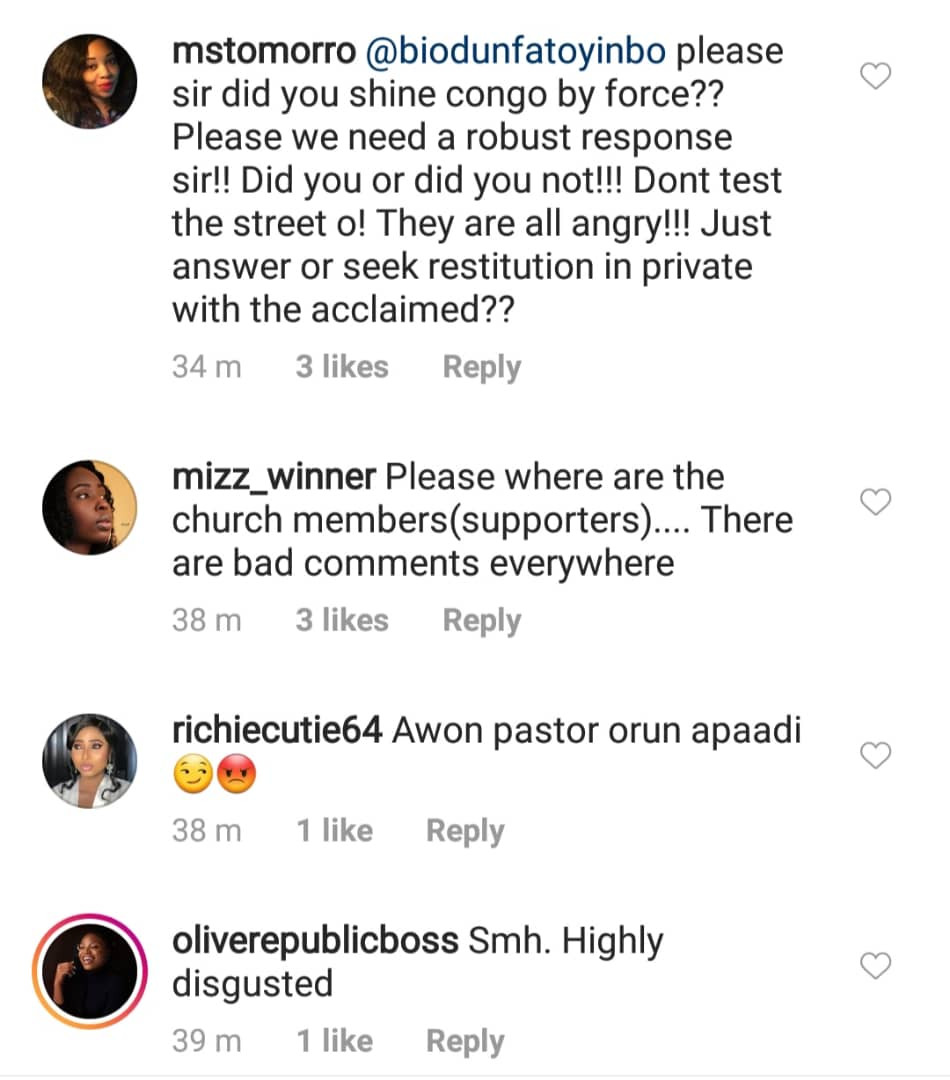
Task: Show the 3 likes on mstomorro's comment
Action: [342, 367]
